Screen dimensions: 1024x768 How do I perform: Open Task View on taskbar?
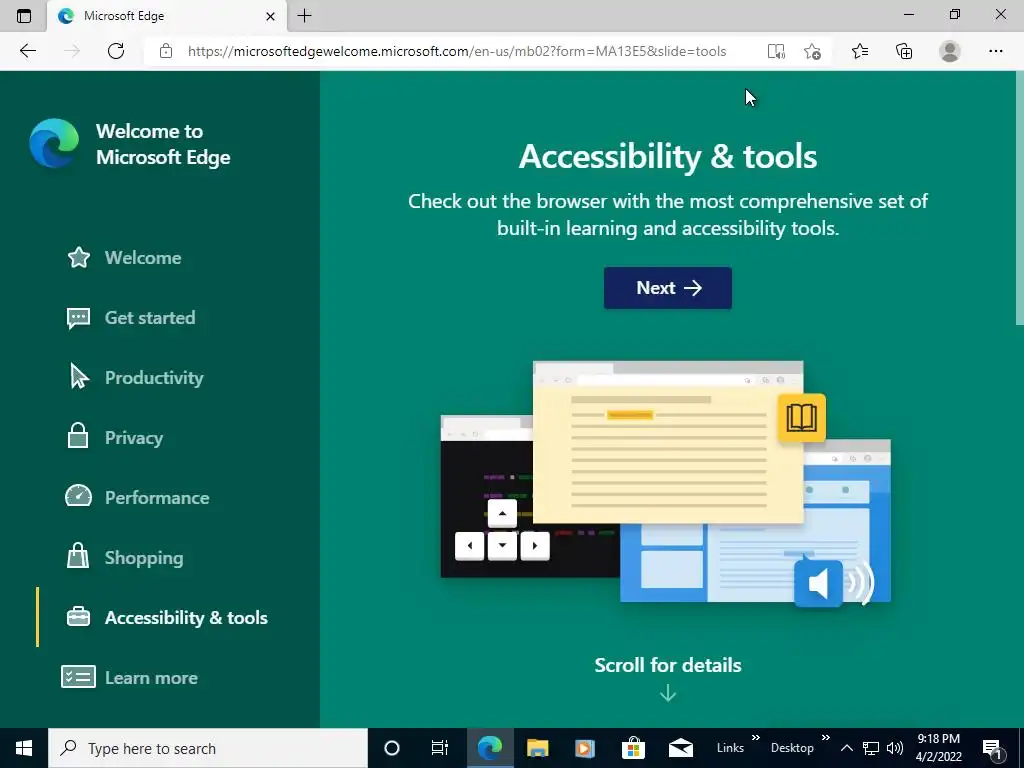point(440,748)
